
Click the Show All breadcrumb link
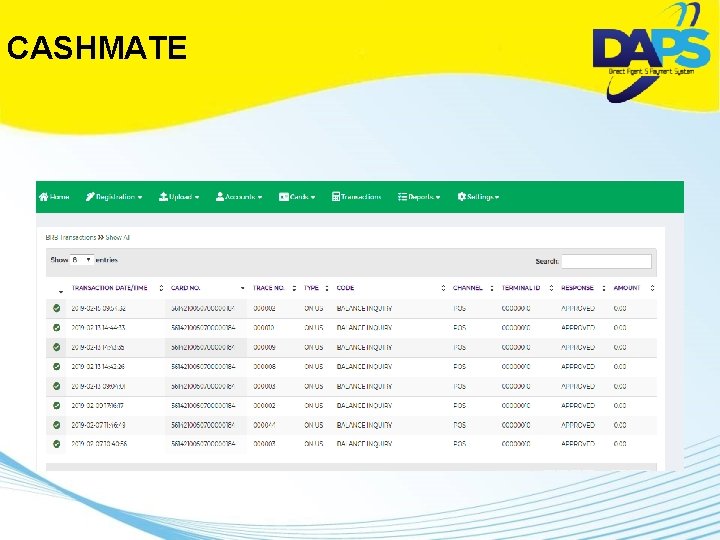tap(118, 237)
